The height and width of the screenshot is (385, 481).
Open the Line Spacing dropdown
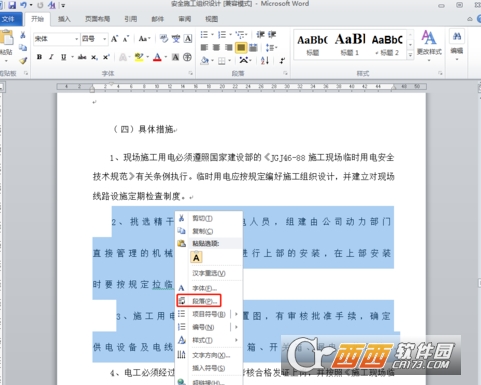coord(270,48)
